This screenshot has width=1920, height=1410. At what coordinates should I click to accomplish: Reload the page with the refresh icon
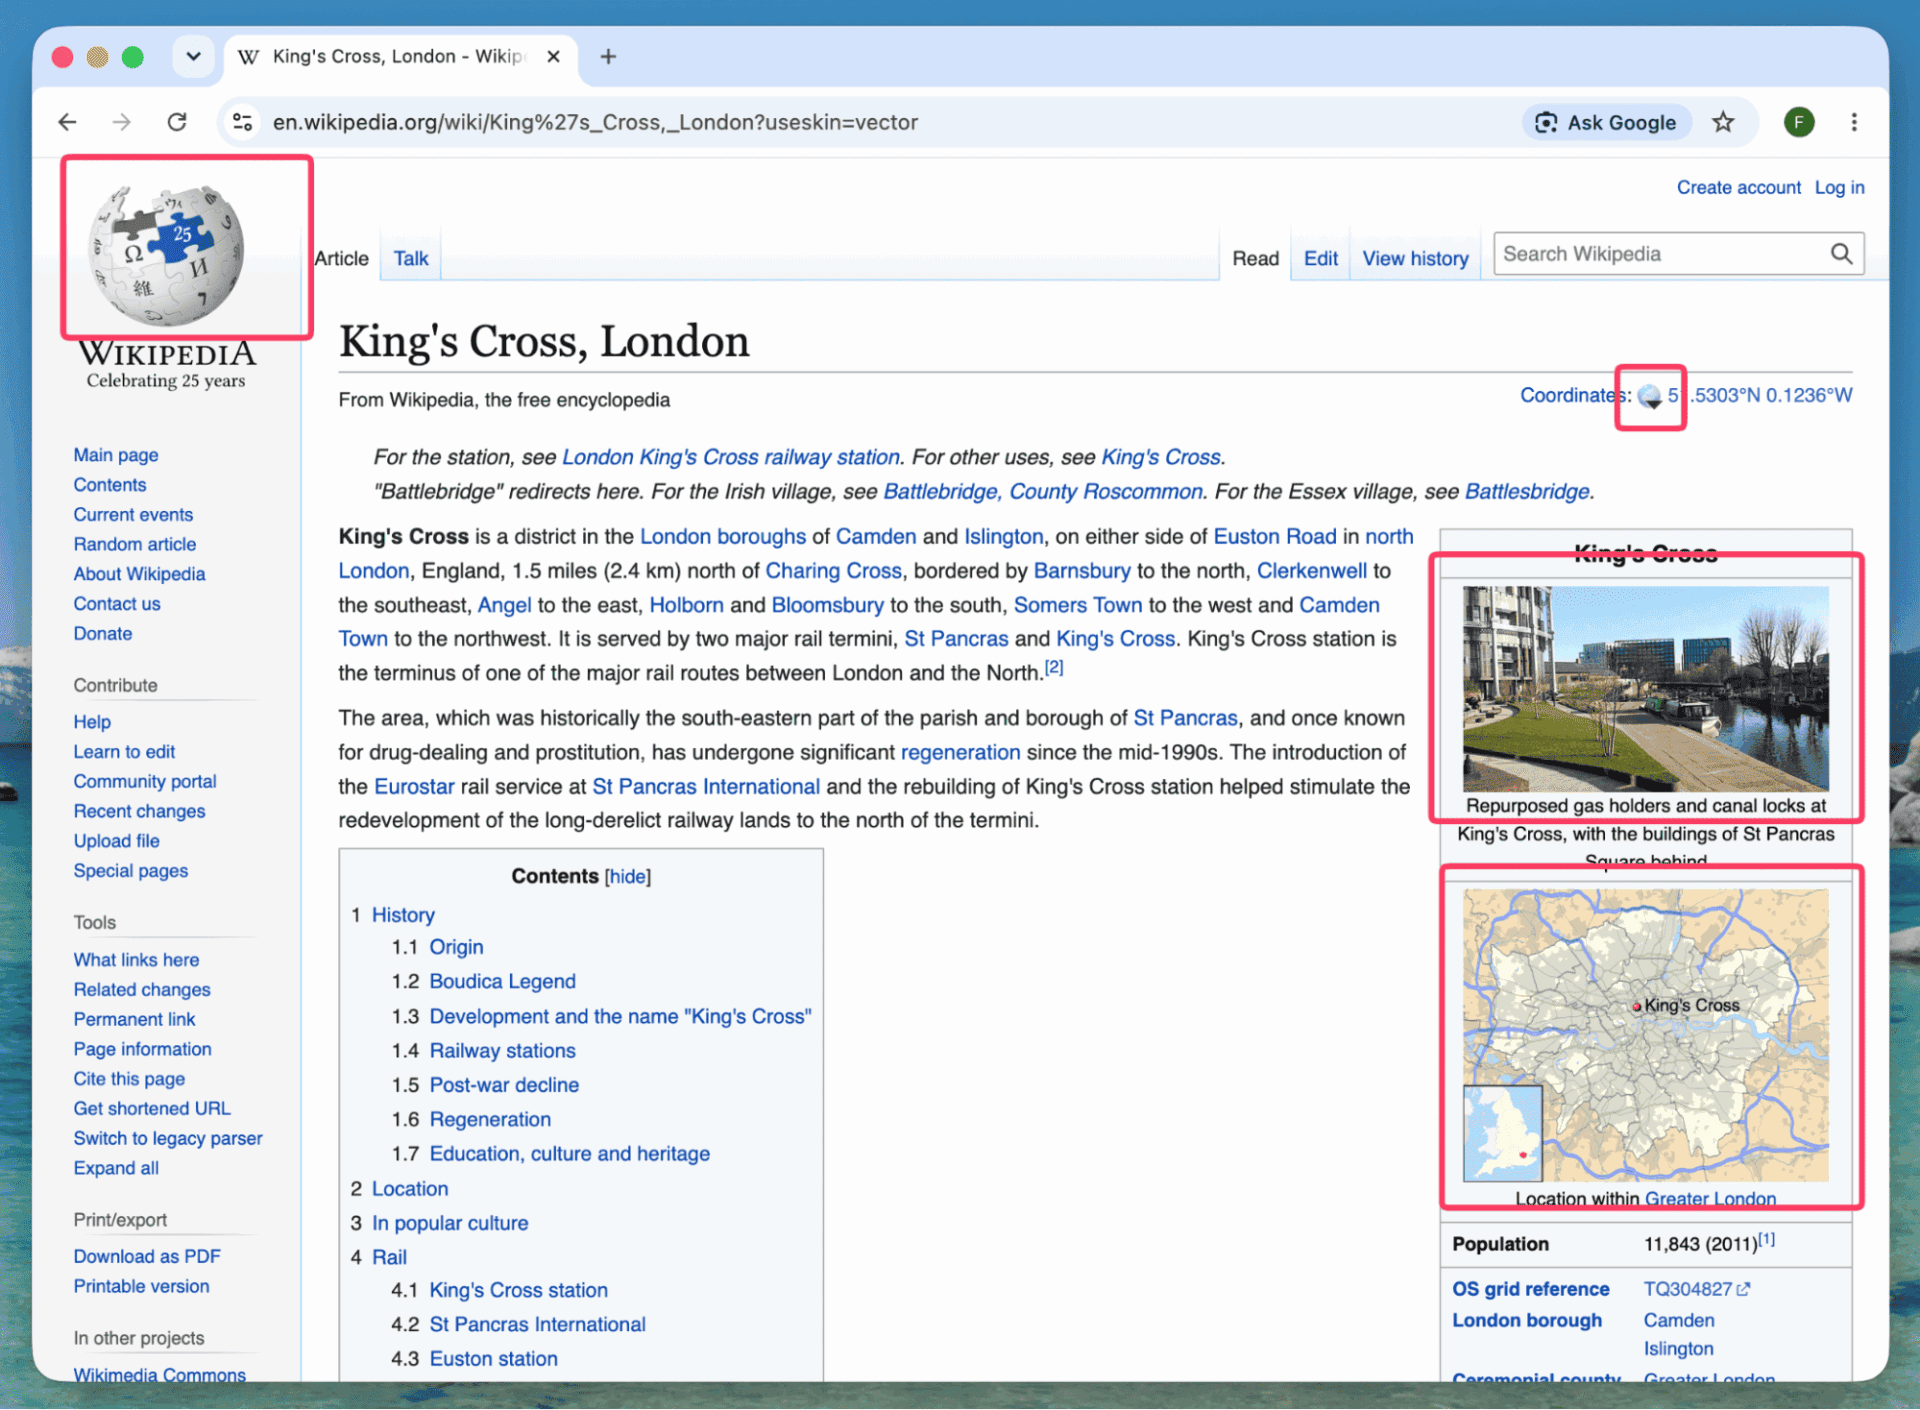(177, 122)
